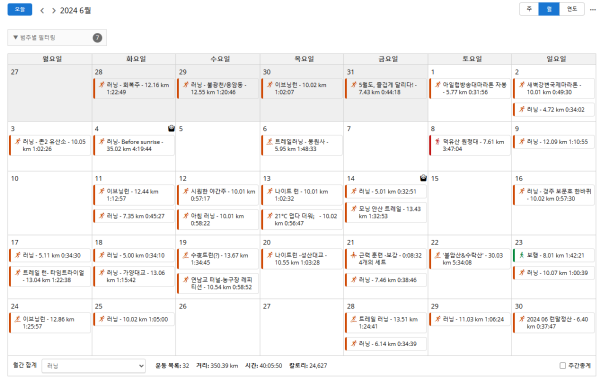Click the green walking icon on June 23

pyautogui.click(x=522, y=255)
